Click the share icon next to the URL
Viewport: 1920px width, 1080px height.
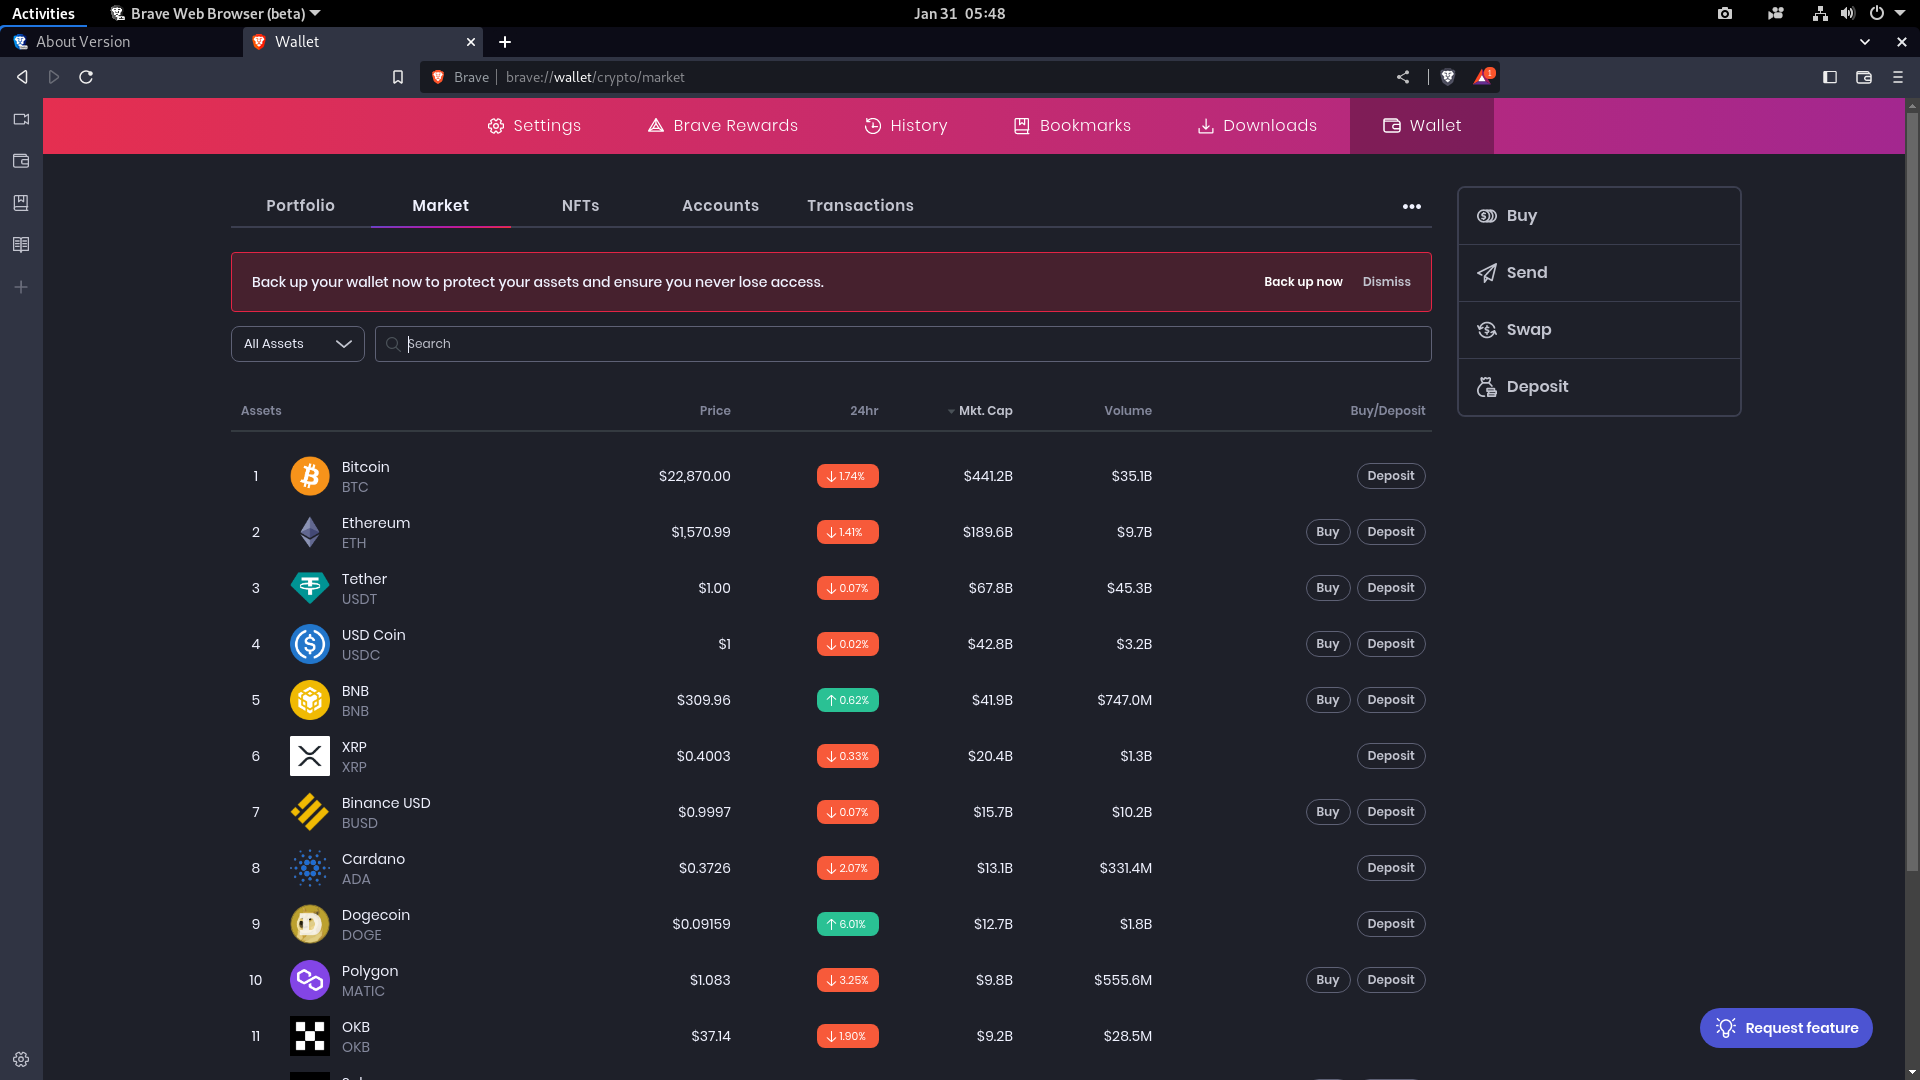pos(1403,77)
